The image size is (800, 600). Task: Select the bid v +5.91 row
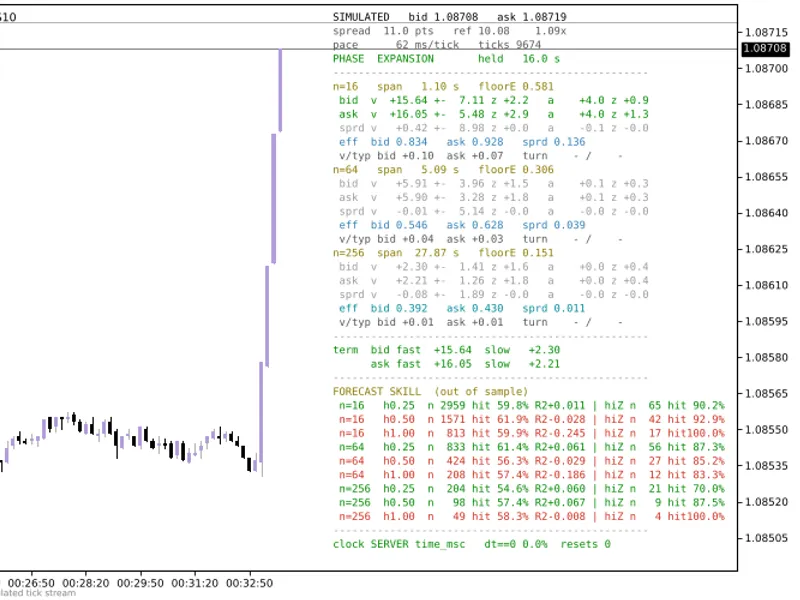(493, 183)
